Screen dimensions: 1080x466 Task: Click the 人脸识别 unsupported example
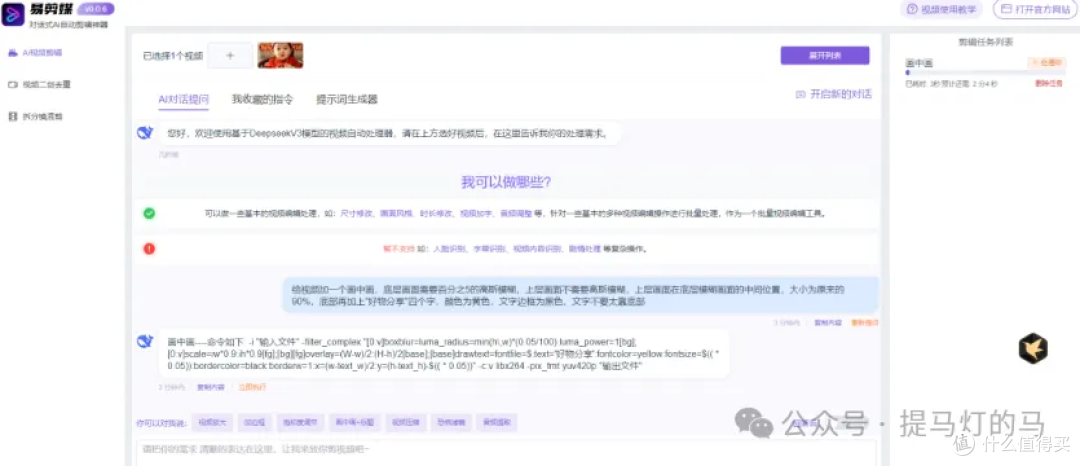click(450, 248)
